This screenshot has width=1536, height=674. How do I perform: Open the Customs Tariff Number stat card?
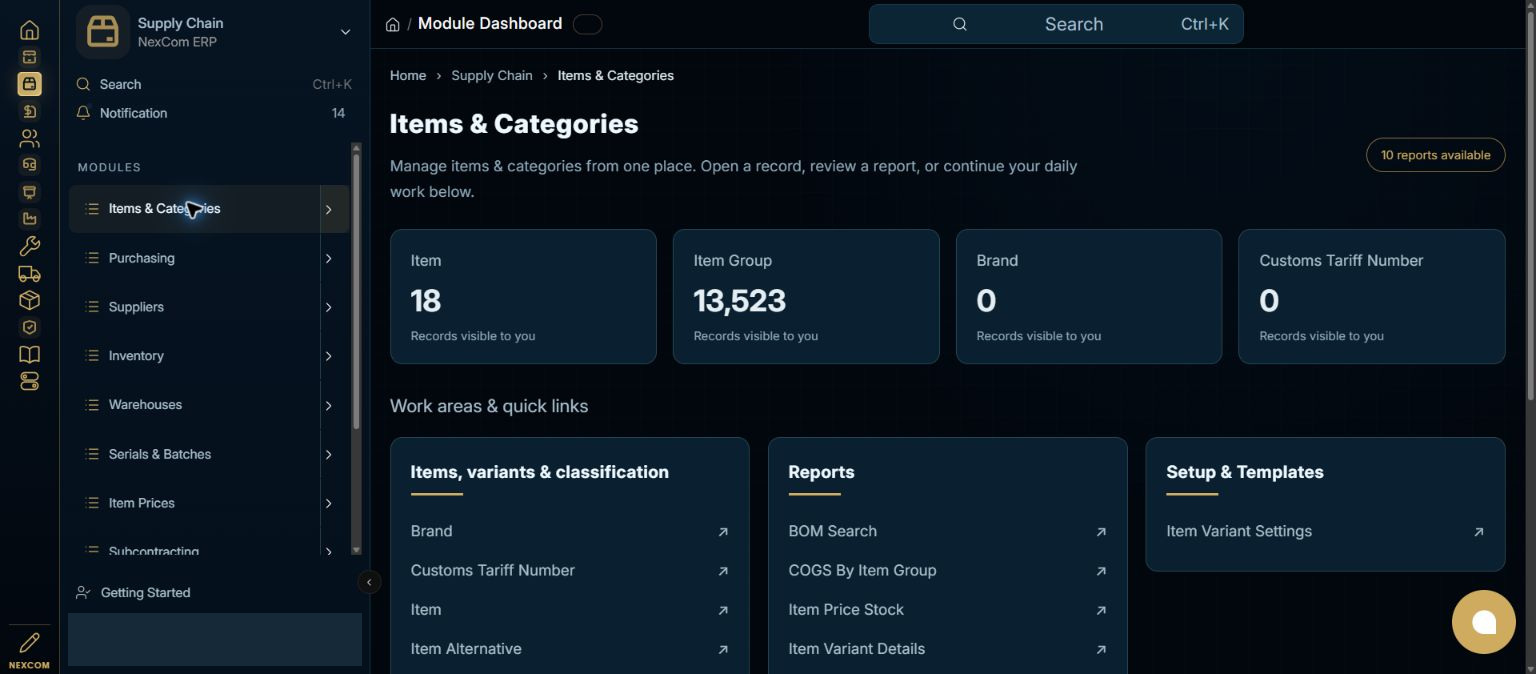1371,296
